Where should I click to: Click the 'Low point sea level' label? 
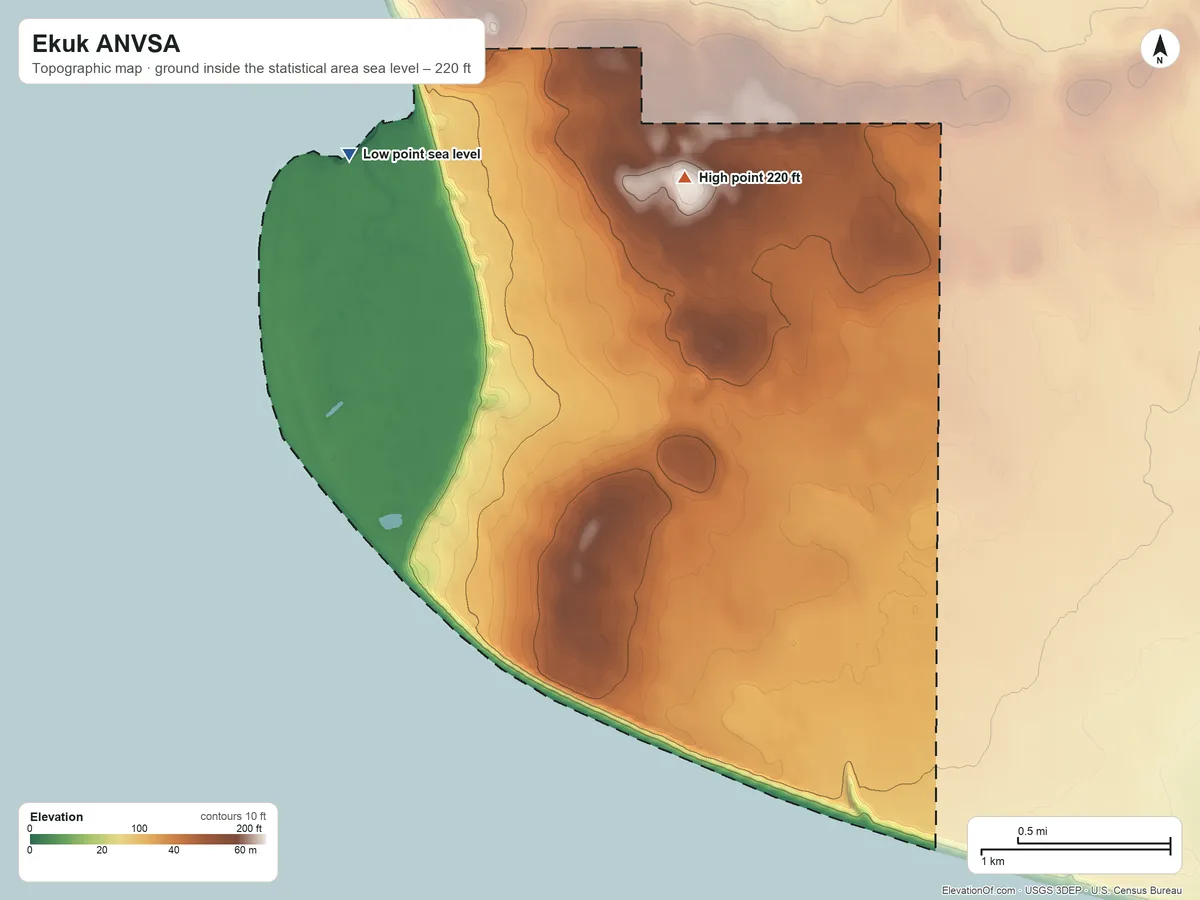422,154
